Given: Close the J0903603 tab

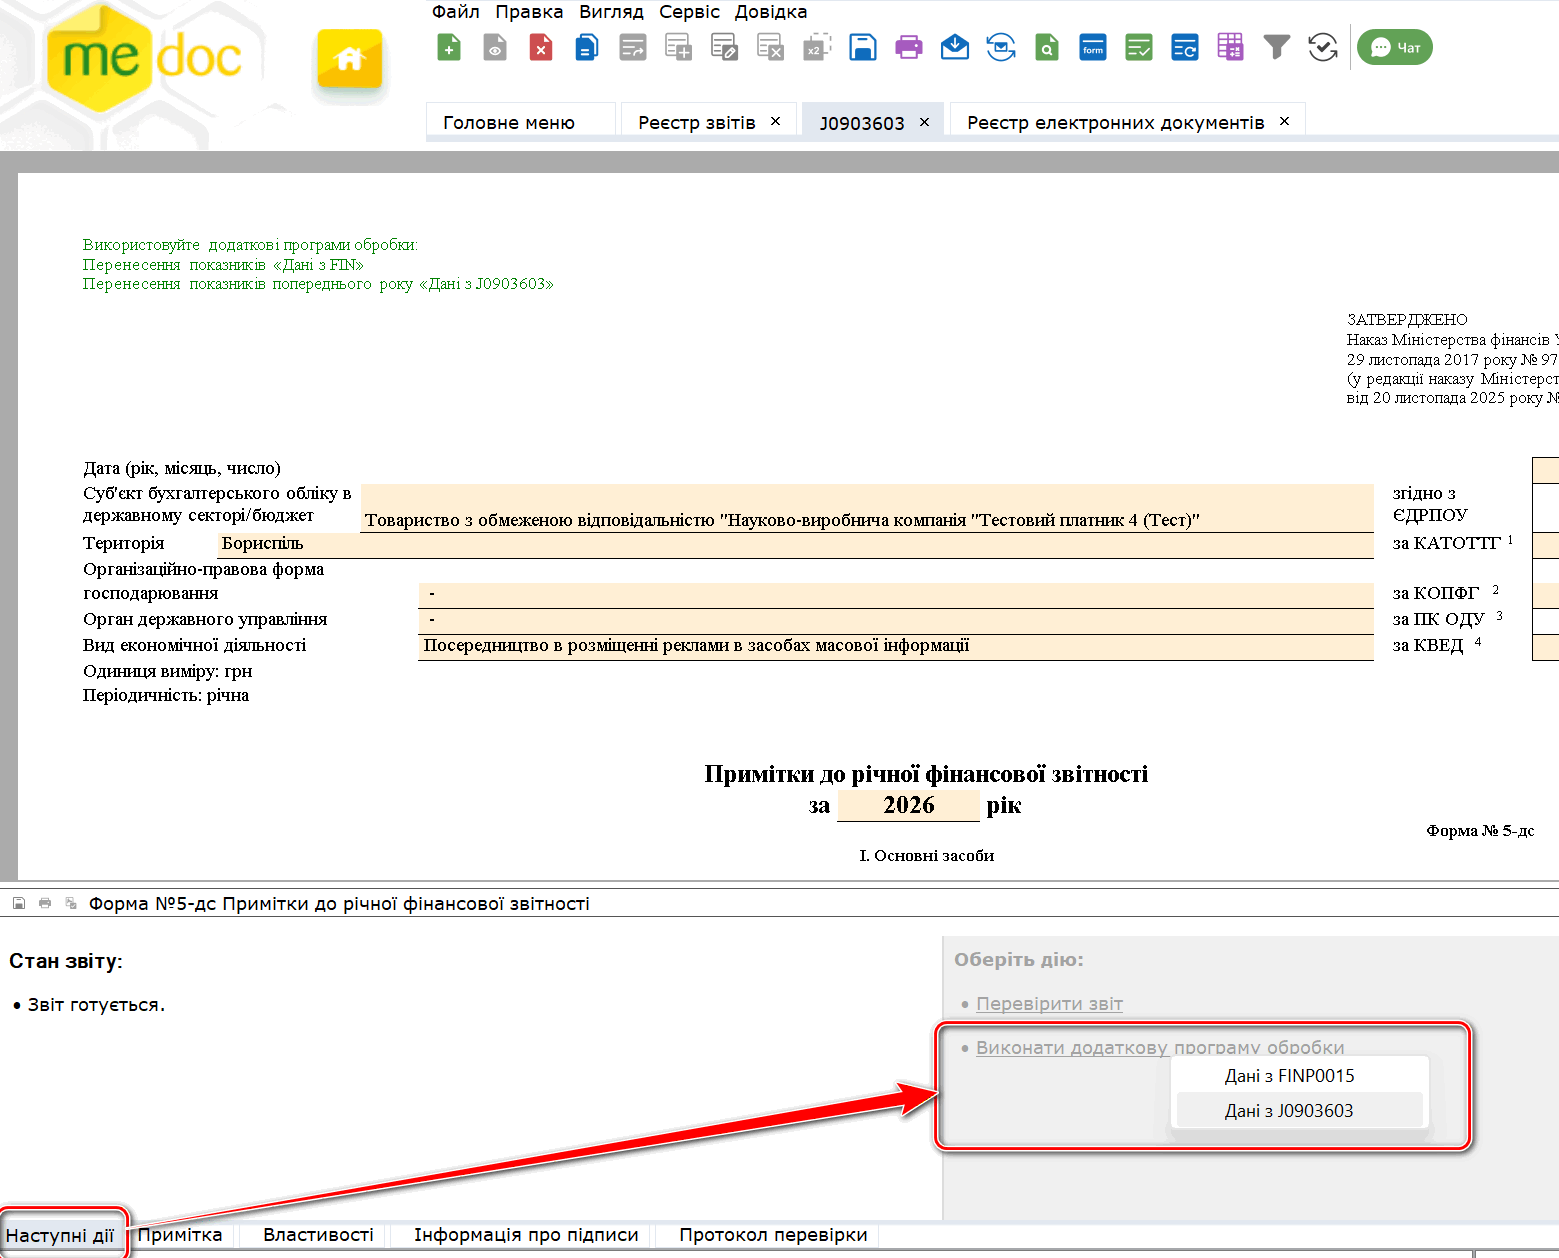Looking at the screenshot, I should [924, 122].
